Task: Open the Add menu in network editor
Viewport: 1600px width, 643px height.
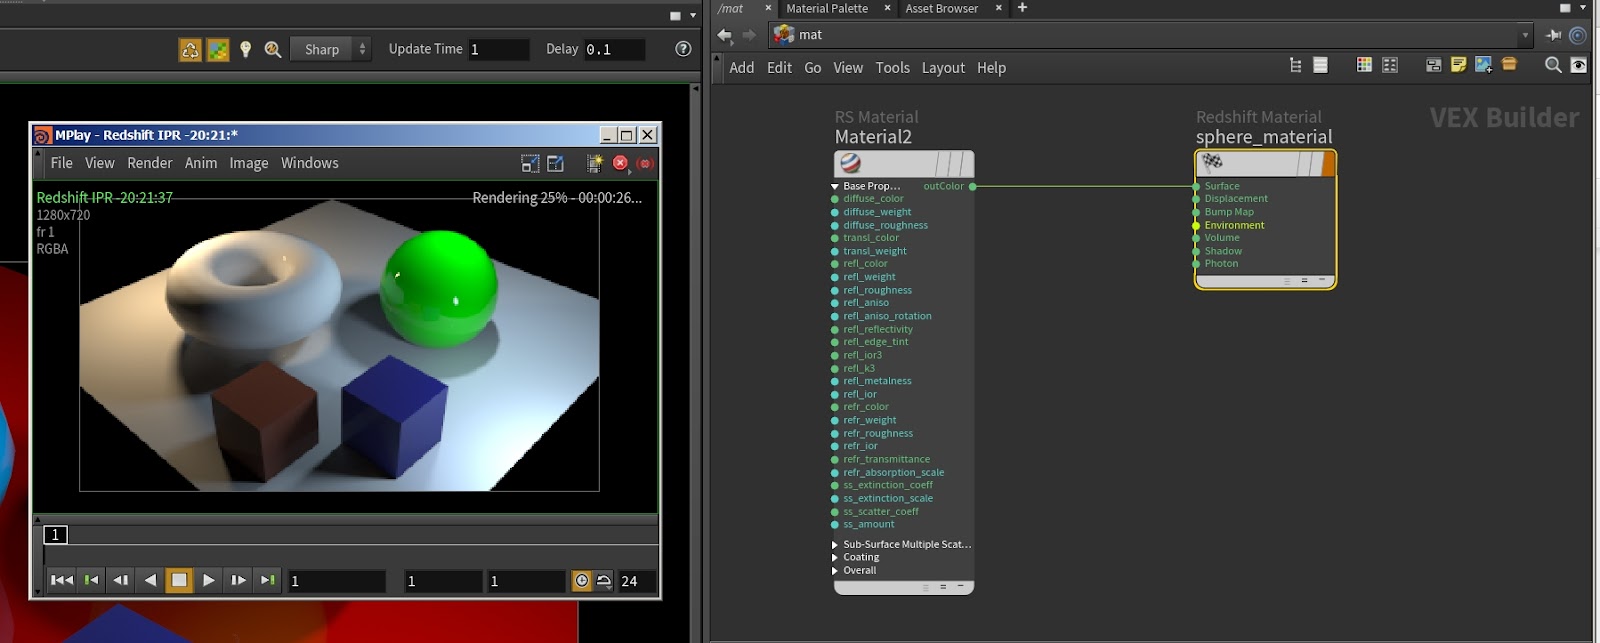Action: (x=742, y=68)
